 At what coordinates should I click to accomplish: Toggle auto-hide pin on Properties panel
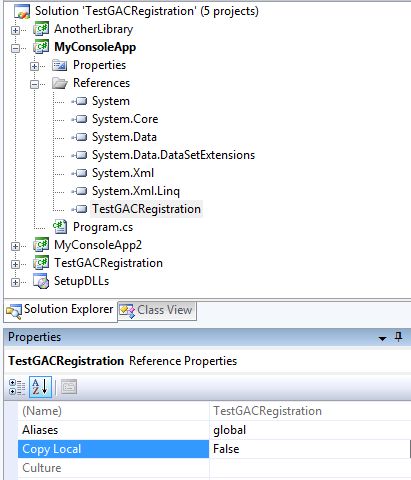398,337
